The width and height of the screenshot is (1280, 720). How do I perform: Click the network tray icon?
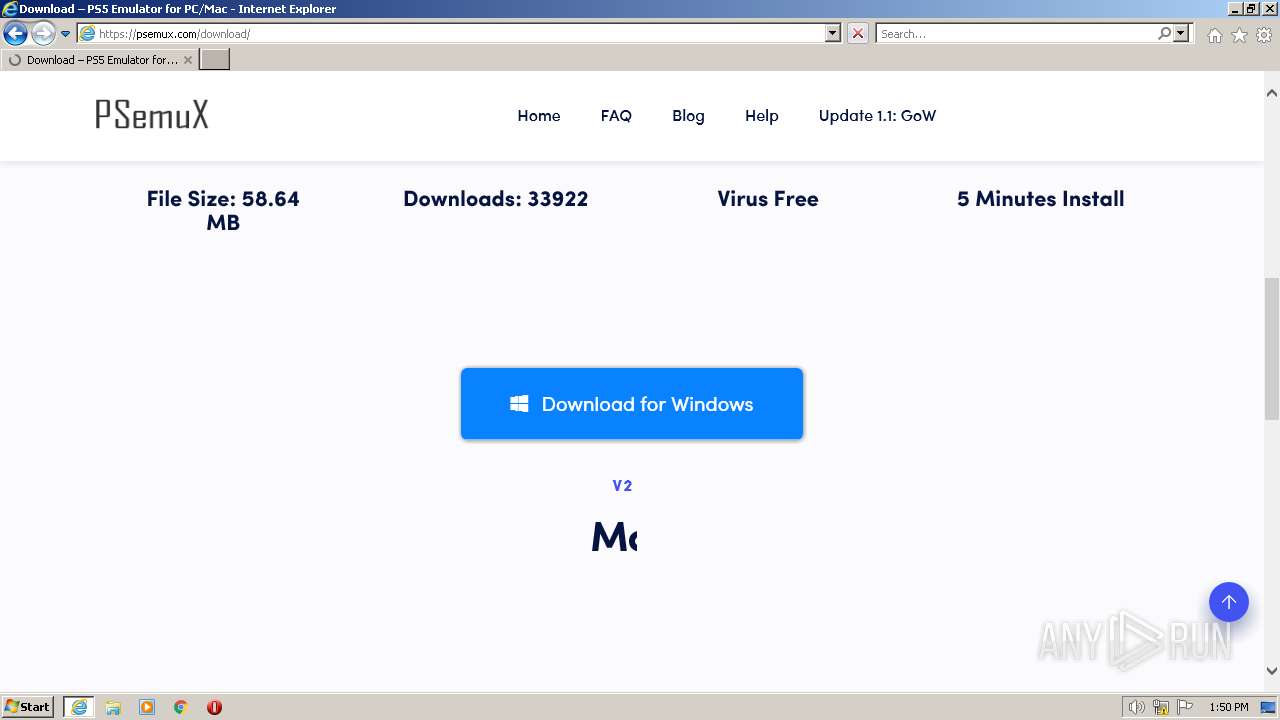point(1161,707)
